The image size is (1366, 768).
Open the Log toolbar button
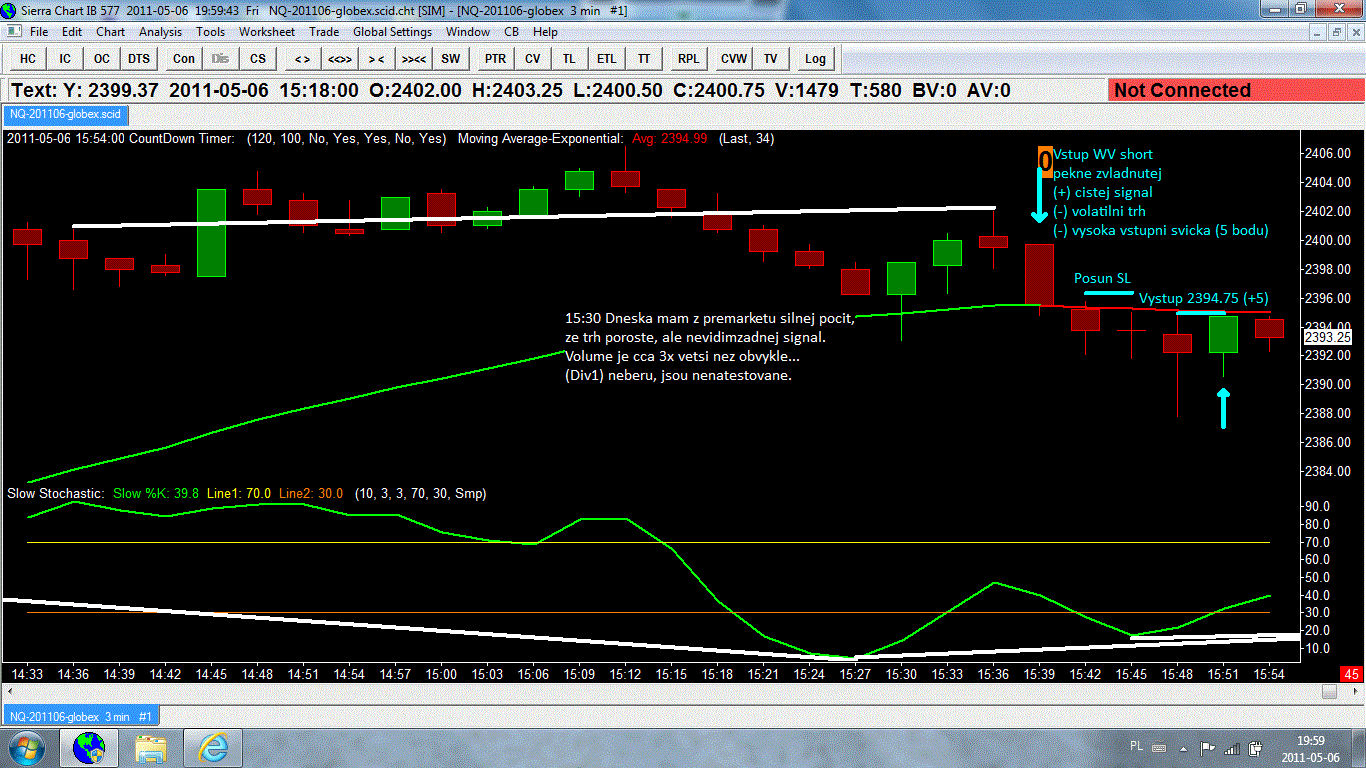click(x=816, y=58)
